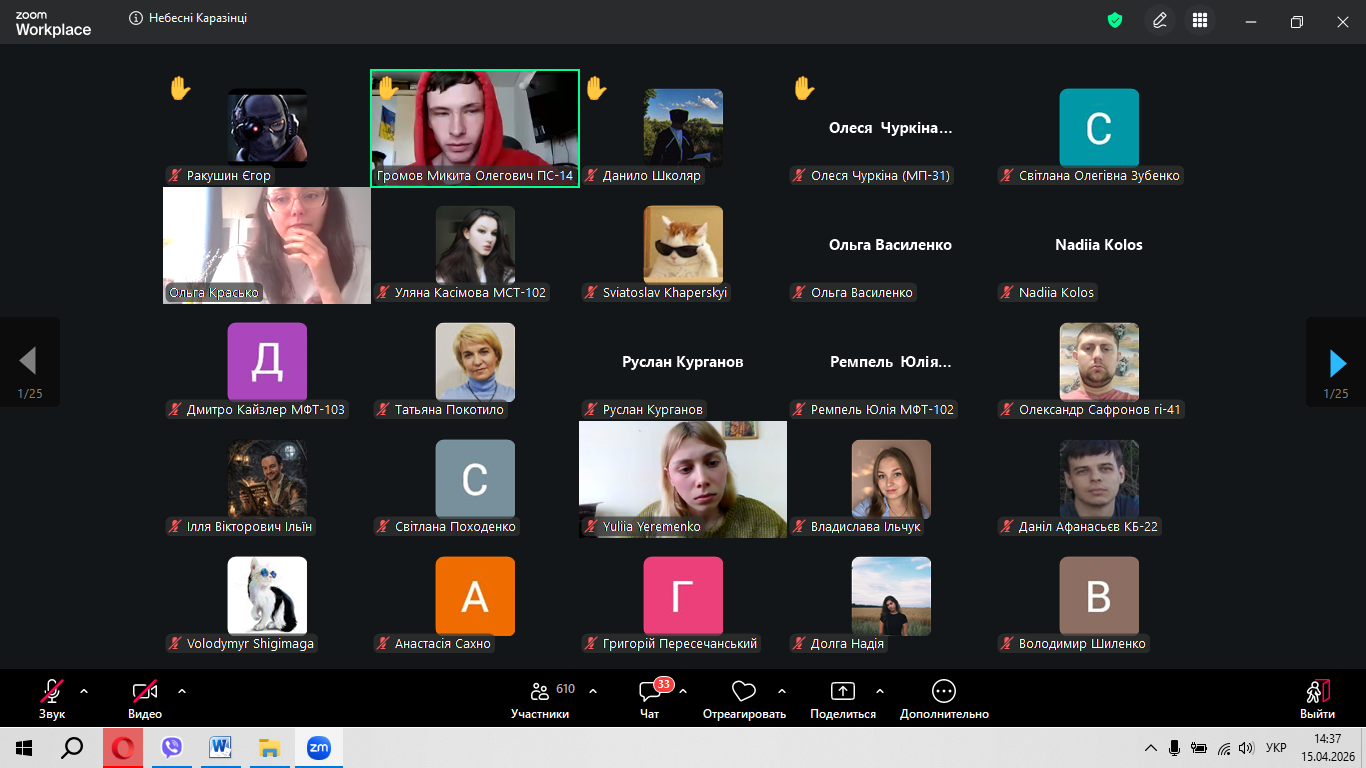The width and height of the screenshot is (1366, 768).
Task: Open the annotation pencil tool
Action: 1160,20
